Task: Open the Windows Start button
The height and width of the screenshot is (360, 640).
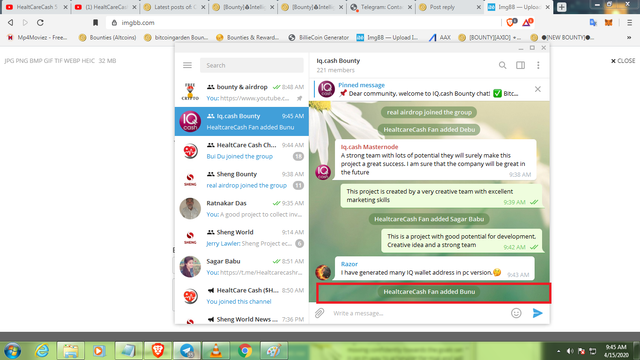Action: pos(12,351)
